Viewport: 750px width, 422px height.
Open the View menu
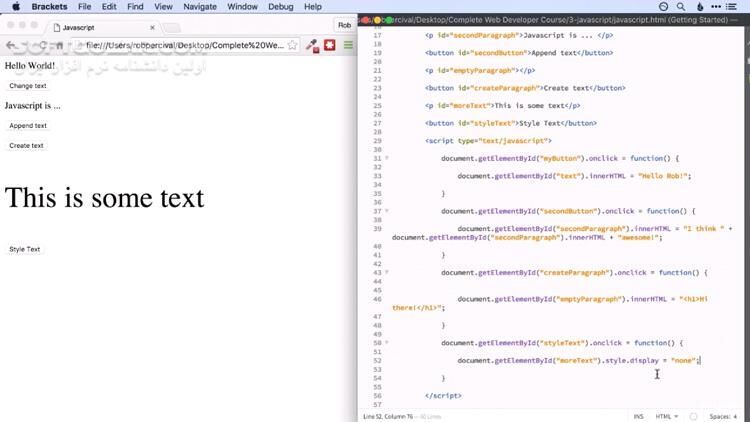tap(163, 7)
